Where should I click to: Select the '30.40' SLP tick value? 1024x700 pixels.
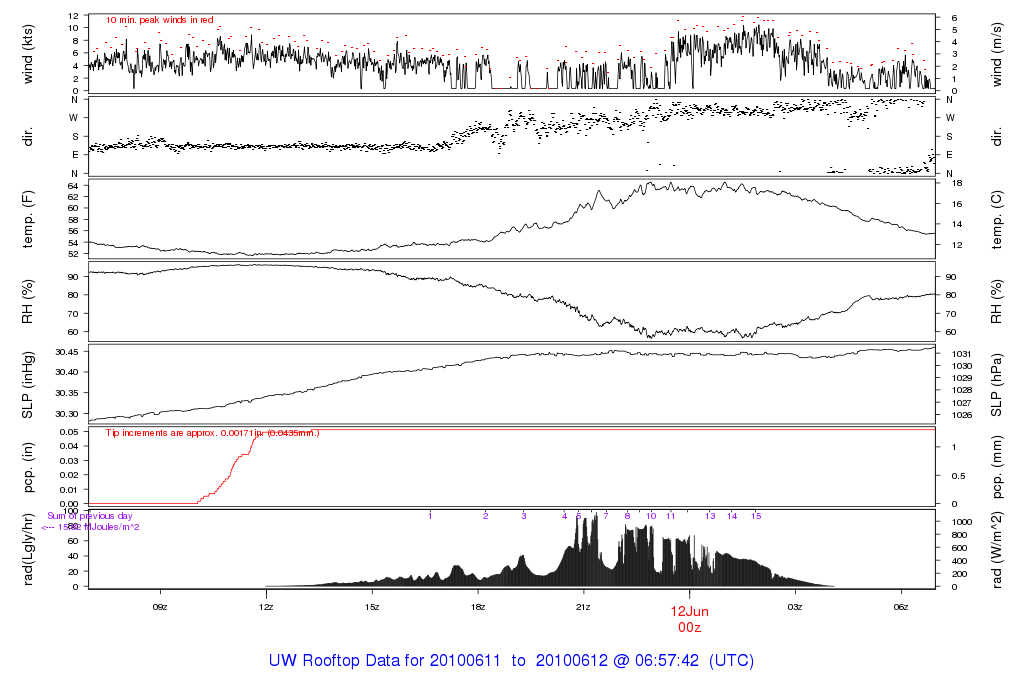click(67, 372)
